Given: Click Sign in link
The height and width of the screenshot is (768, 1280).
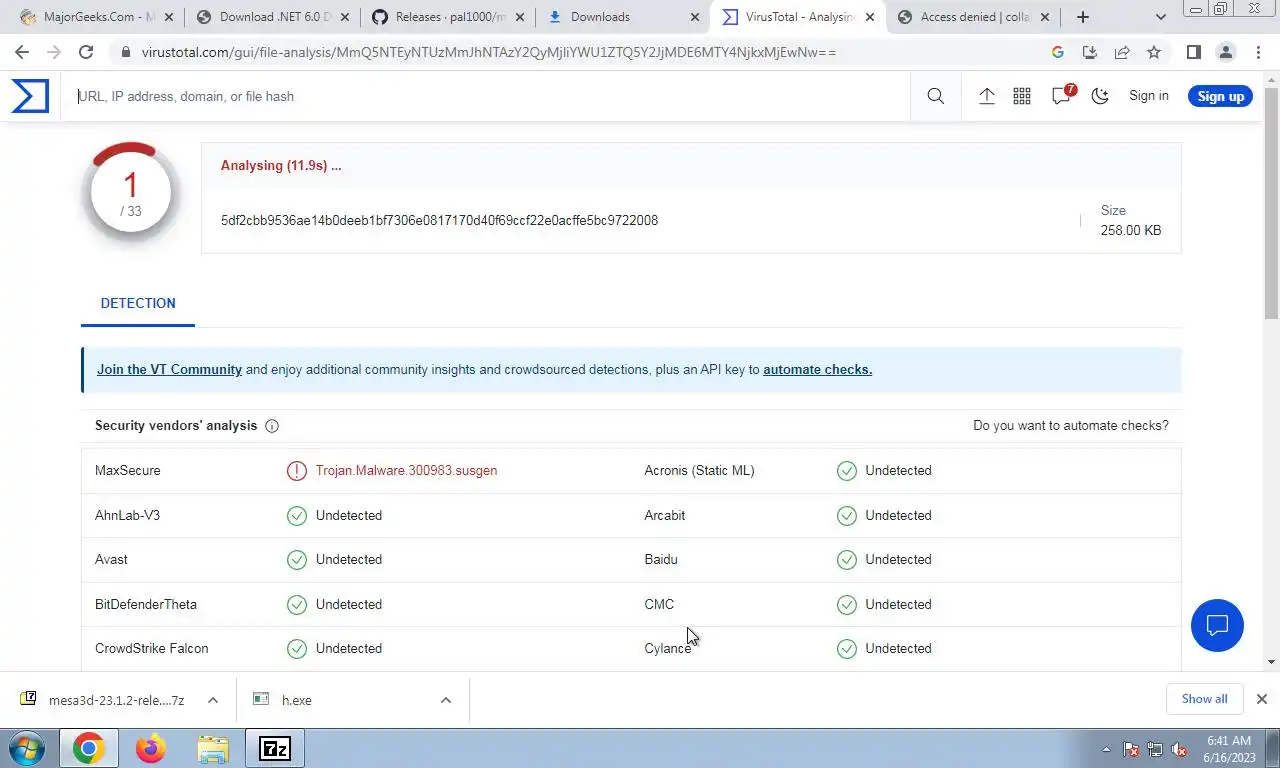Looking at the screenshot, I should click(x=1148, y=96).
